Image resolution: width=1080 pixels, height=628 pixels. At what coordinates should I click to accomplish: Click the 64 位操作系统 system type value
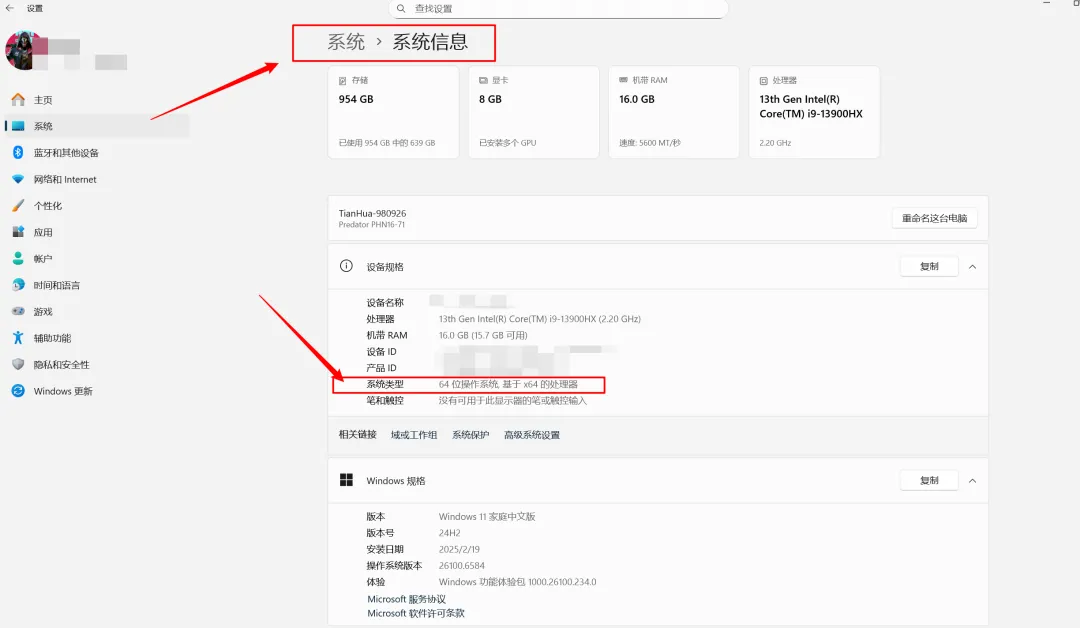tap(508, 384)
